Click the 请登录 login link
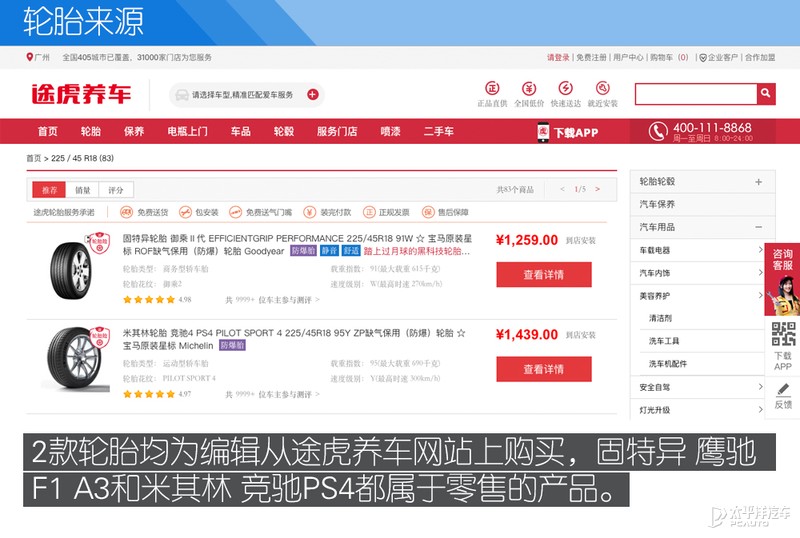800x538 pixels. 558,58
